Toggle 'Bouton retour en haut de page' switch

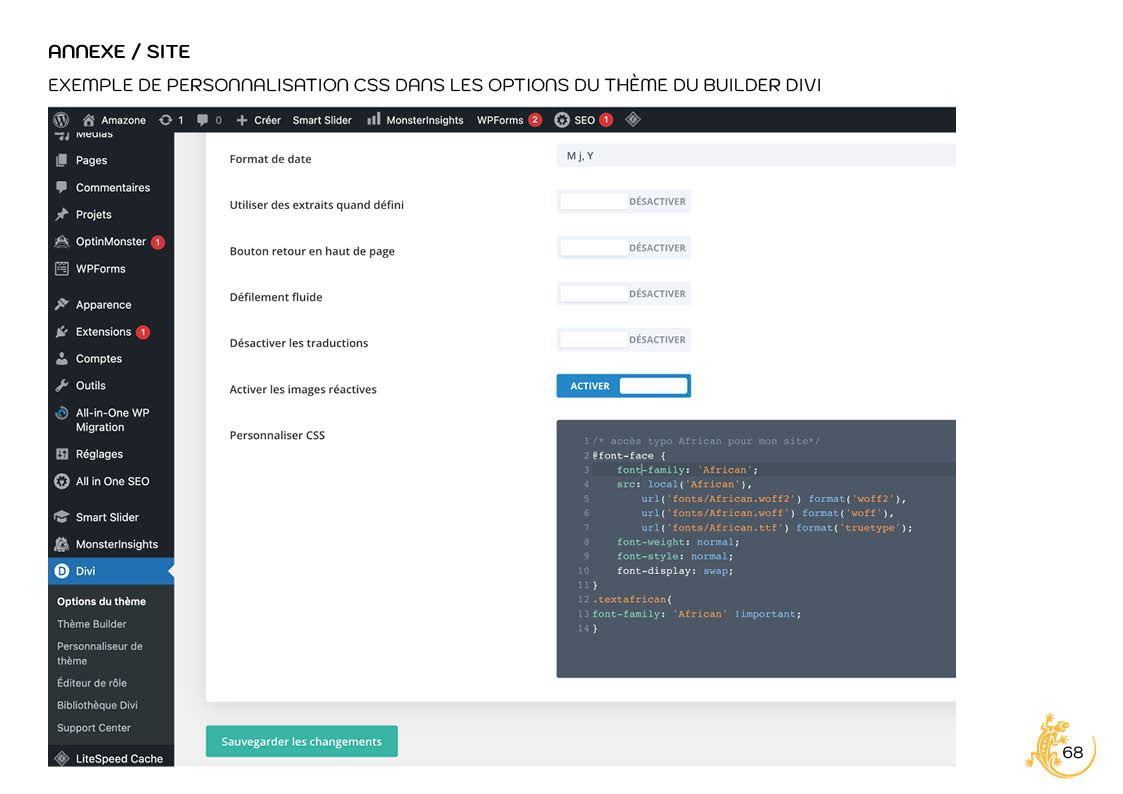pos(623,248)
